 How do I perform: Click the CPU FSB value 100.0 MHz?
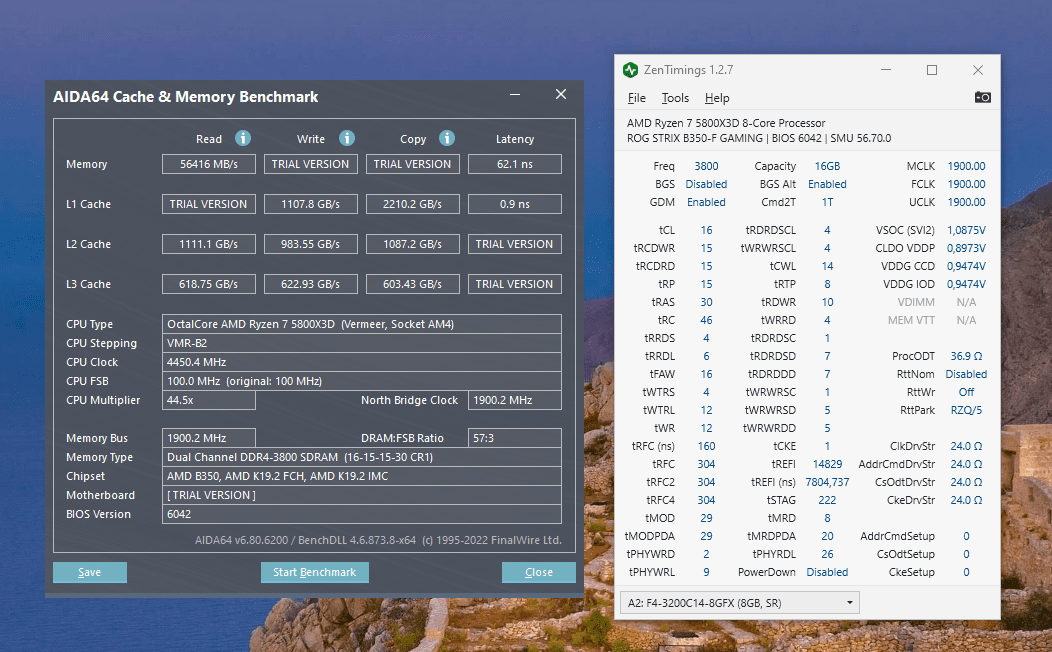coord(362,381)
